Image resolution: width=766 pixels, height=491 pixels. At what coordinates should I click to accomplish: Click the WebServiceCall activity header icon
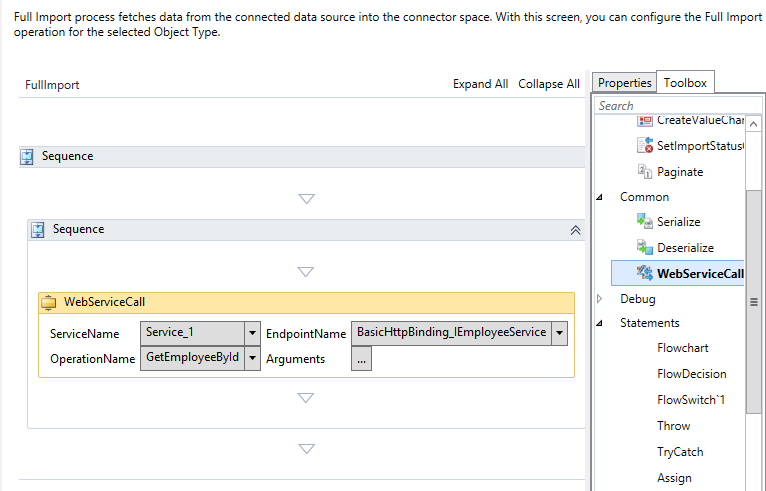(x=49, y=301)
